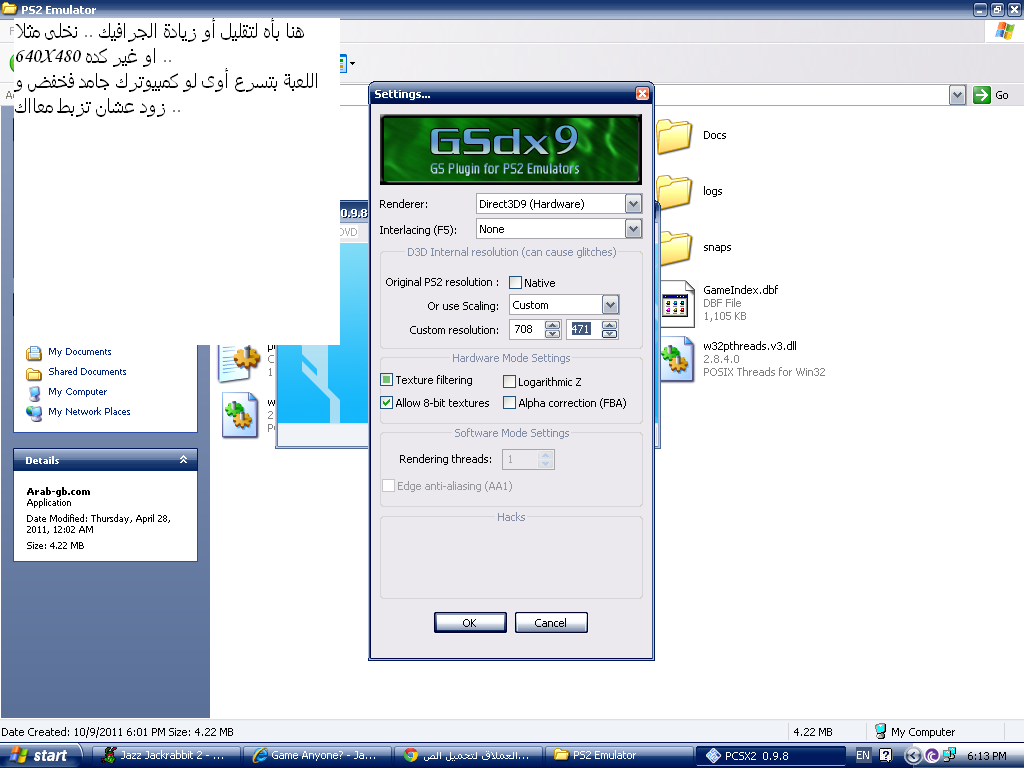
Task: Select the snaps folder icon
Action: [675, 248]
